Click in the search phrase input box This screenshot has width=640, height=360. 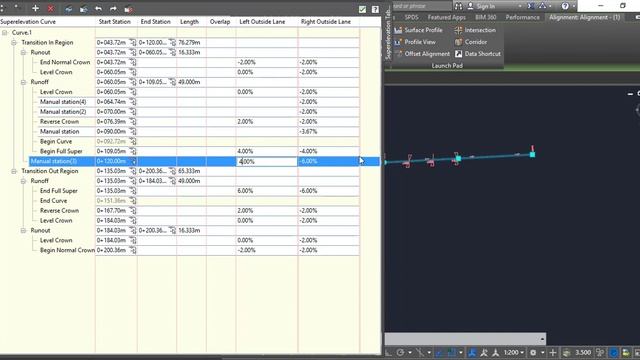(x=422, y=6)
